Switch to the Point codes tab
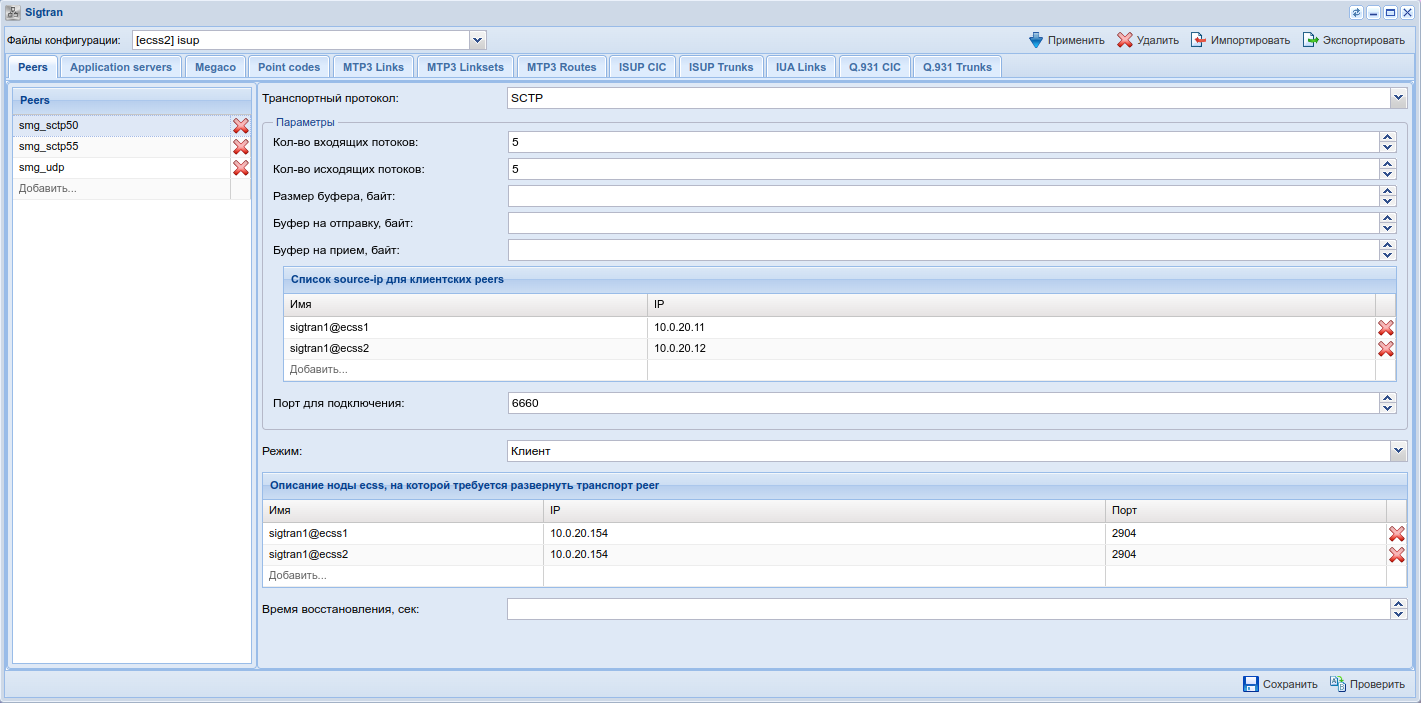This screenshot has height=703, width=1421. [x=289, y=67]
